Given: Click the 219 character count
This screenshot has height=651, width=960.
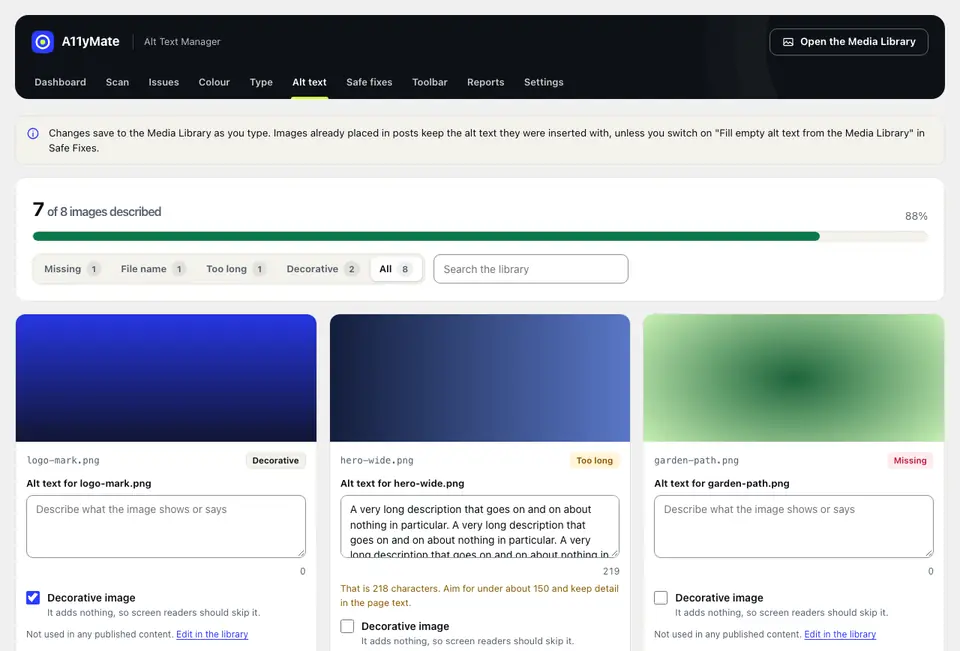Looking at the screenshot, I should pyautogui.click(x=611, y=571).
